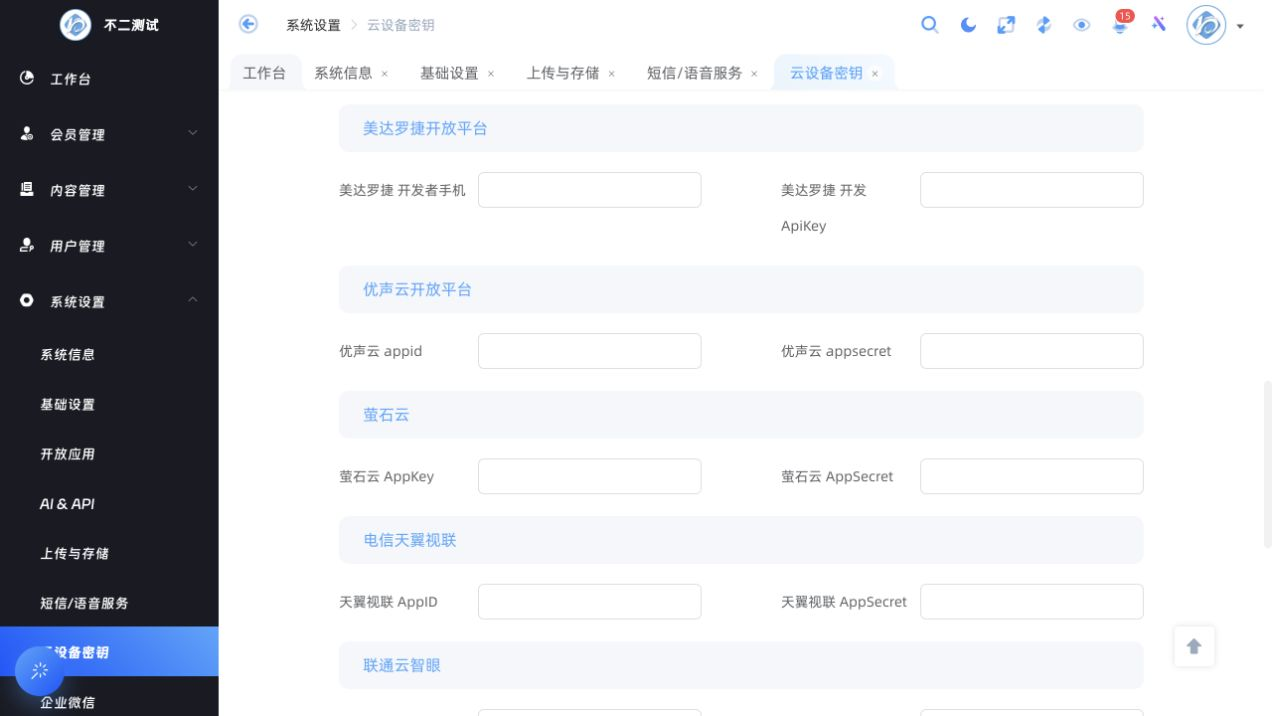
Task: Switch to the 基础设置 tab
Action: [449, 73]
